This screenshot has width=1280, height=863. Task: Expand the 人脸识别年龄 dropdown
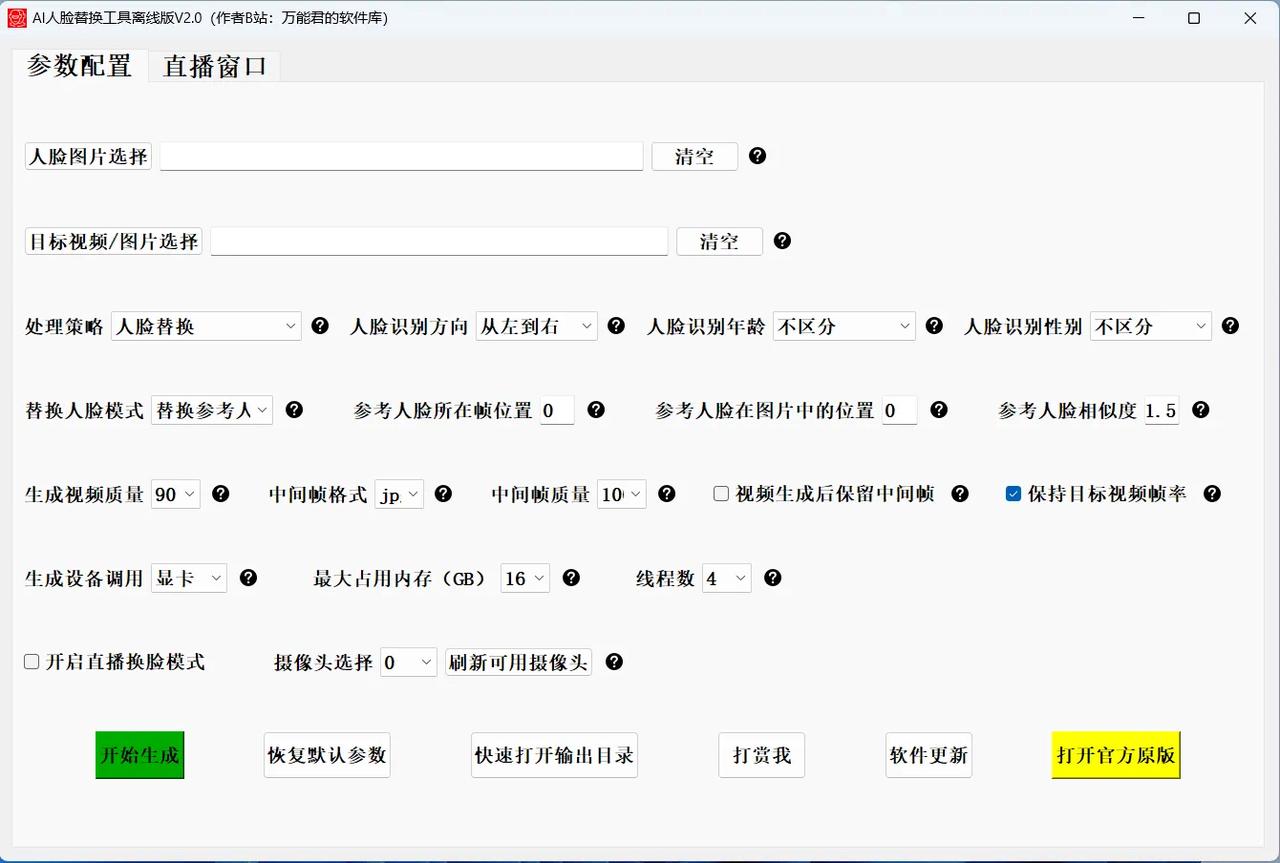[844, 326]
